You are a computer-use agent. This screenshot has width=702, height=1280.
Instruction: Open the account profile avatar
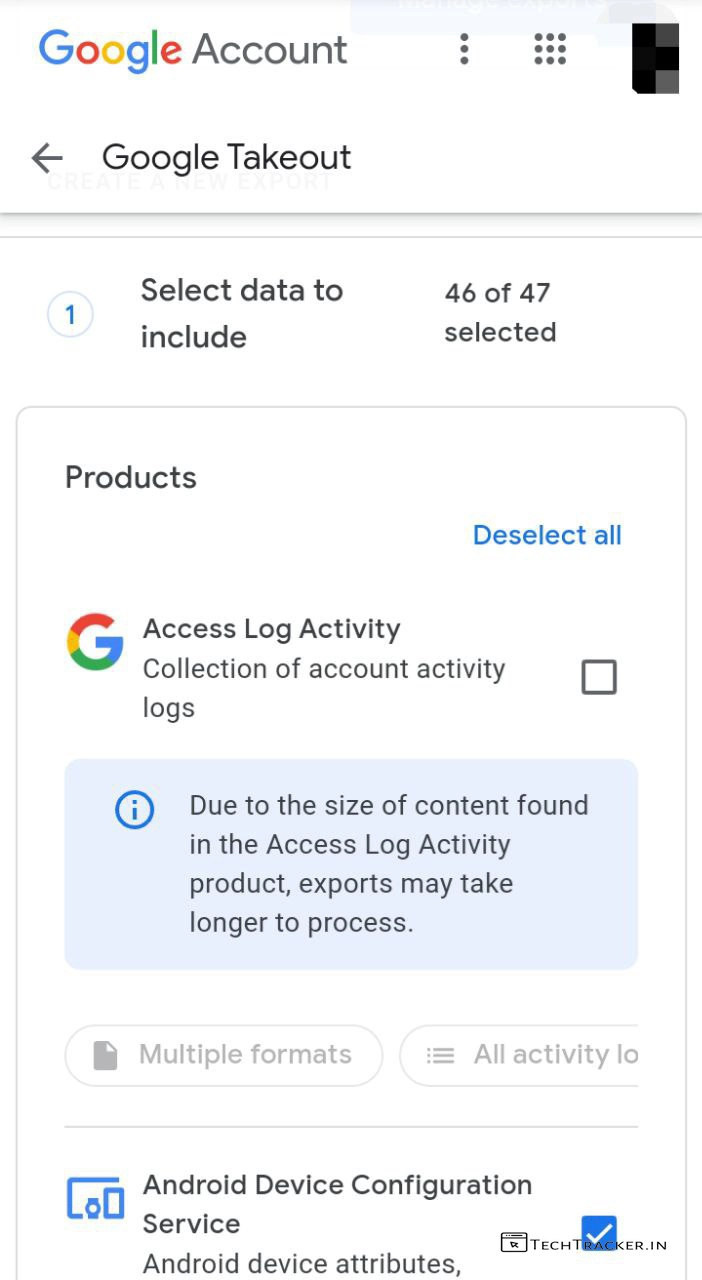pos(656,57)
